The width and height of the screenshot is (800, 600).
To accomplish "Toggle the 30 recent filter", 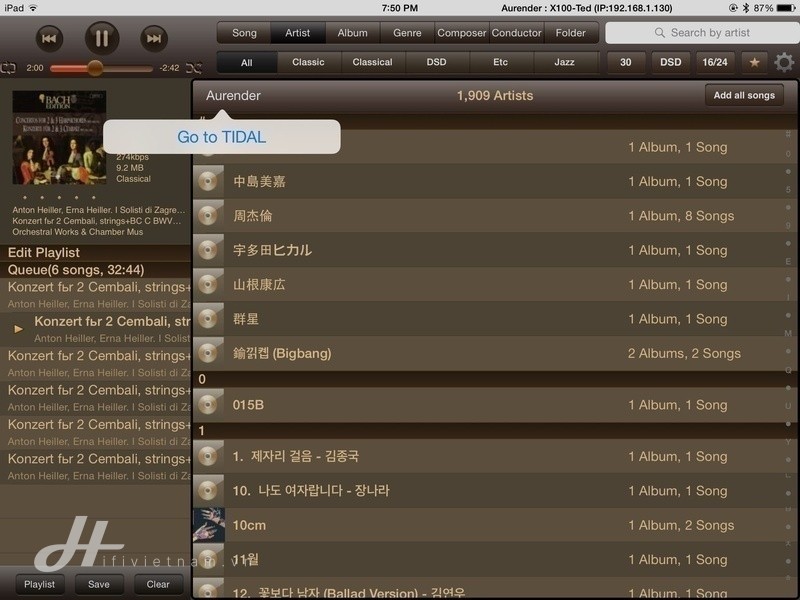I will coord(626,62).
